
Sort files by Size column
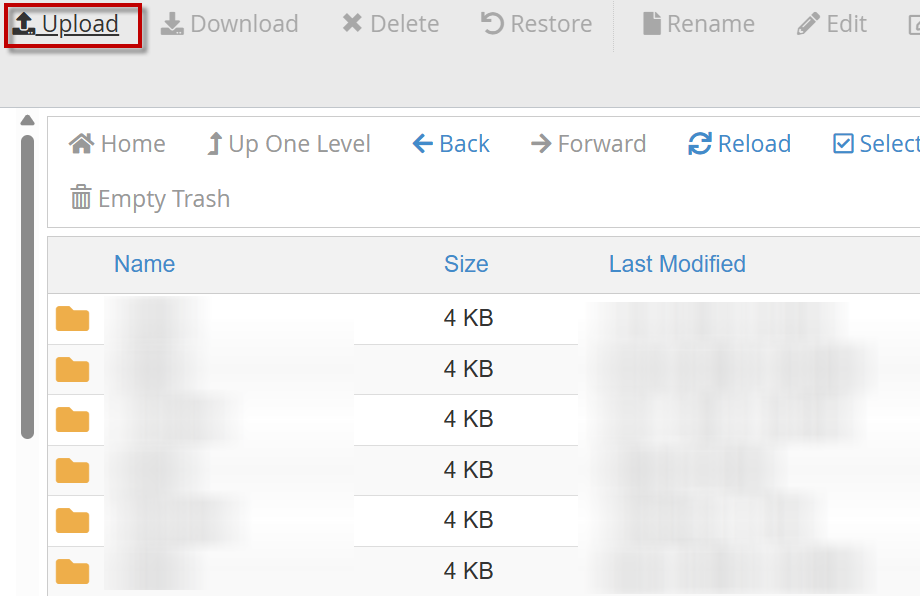pyautogui.click(x=466, y=264)
